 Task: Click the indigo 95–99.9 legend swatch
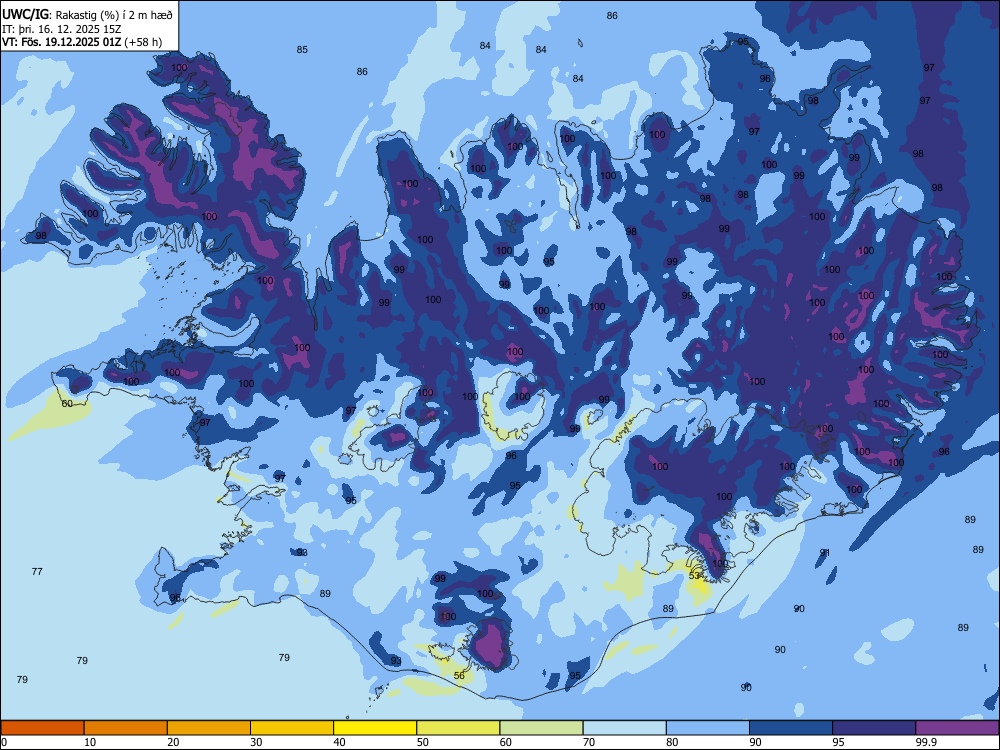[874, 728]
